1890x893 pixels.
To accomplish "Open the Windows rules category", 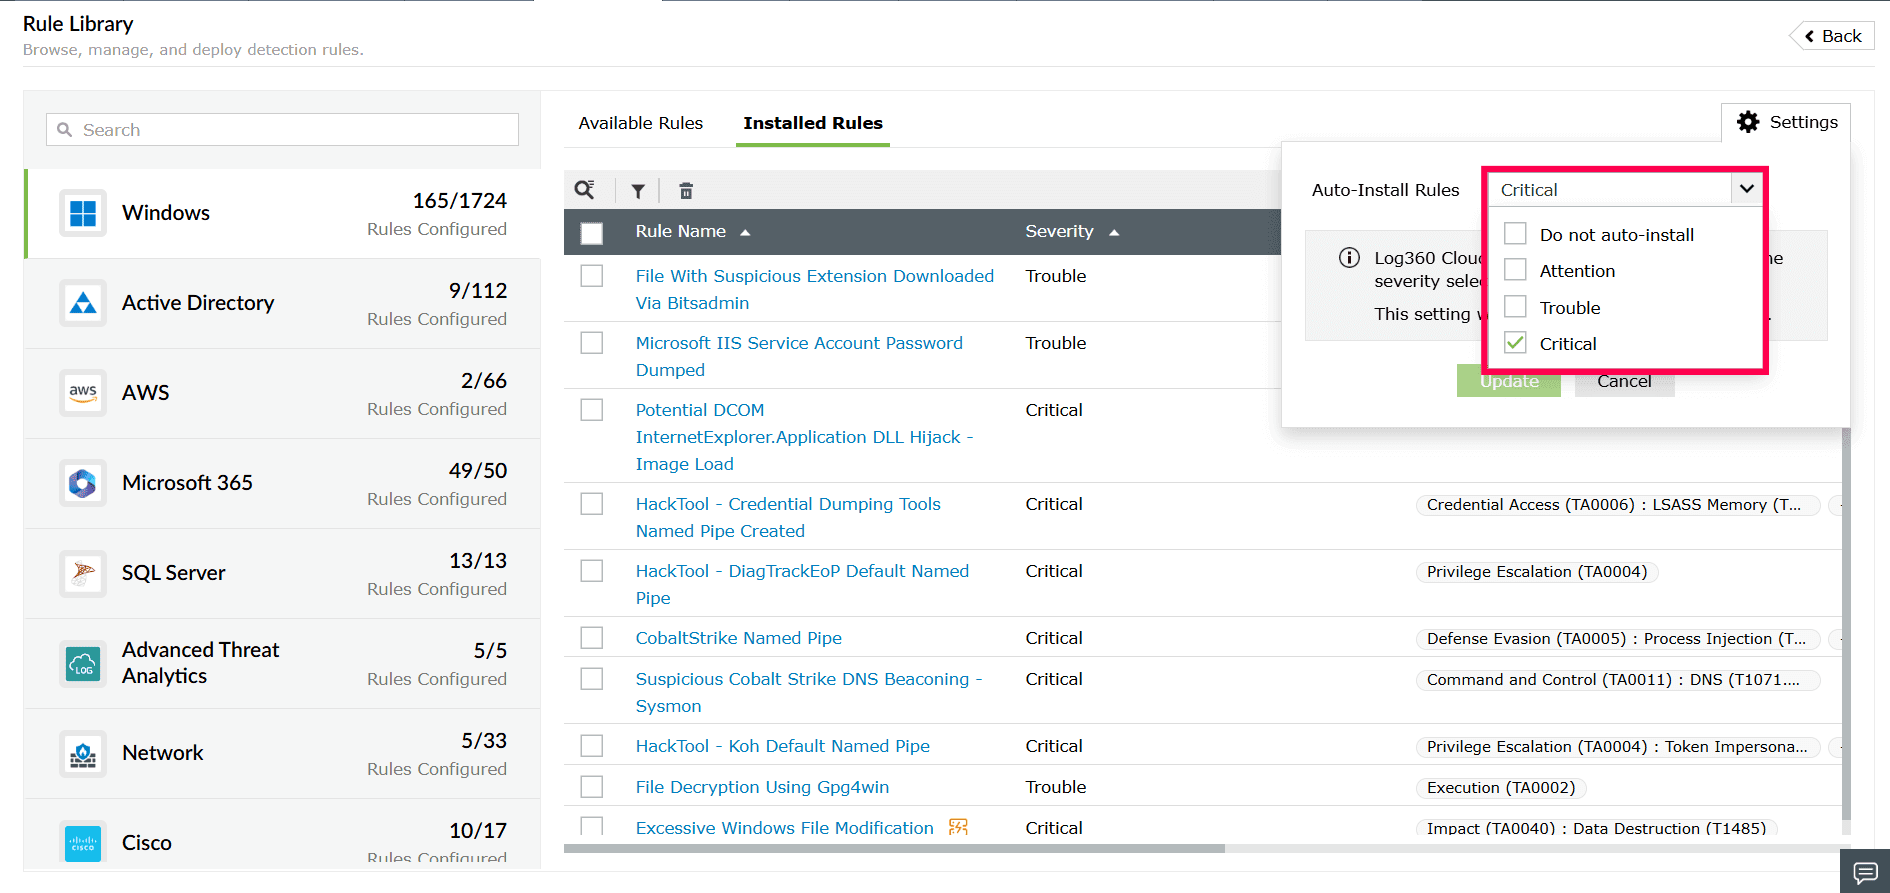I will 283,213.
